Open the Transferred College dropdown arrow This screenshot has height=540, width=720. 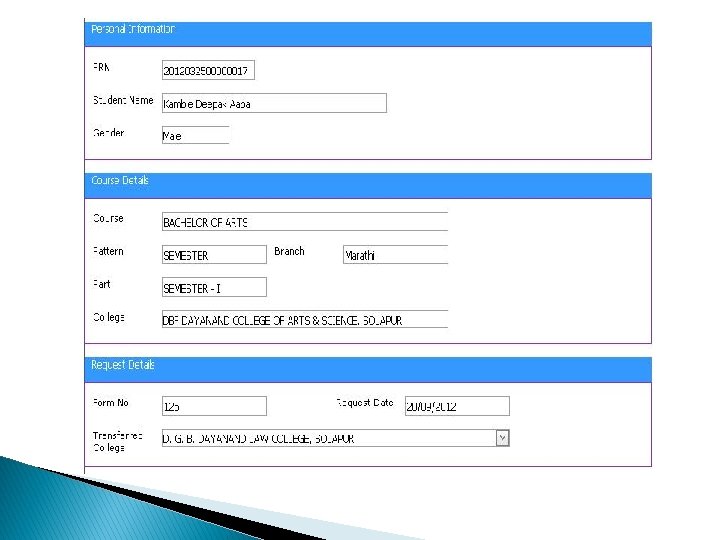[502, 439]
